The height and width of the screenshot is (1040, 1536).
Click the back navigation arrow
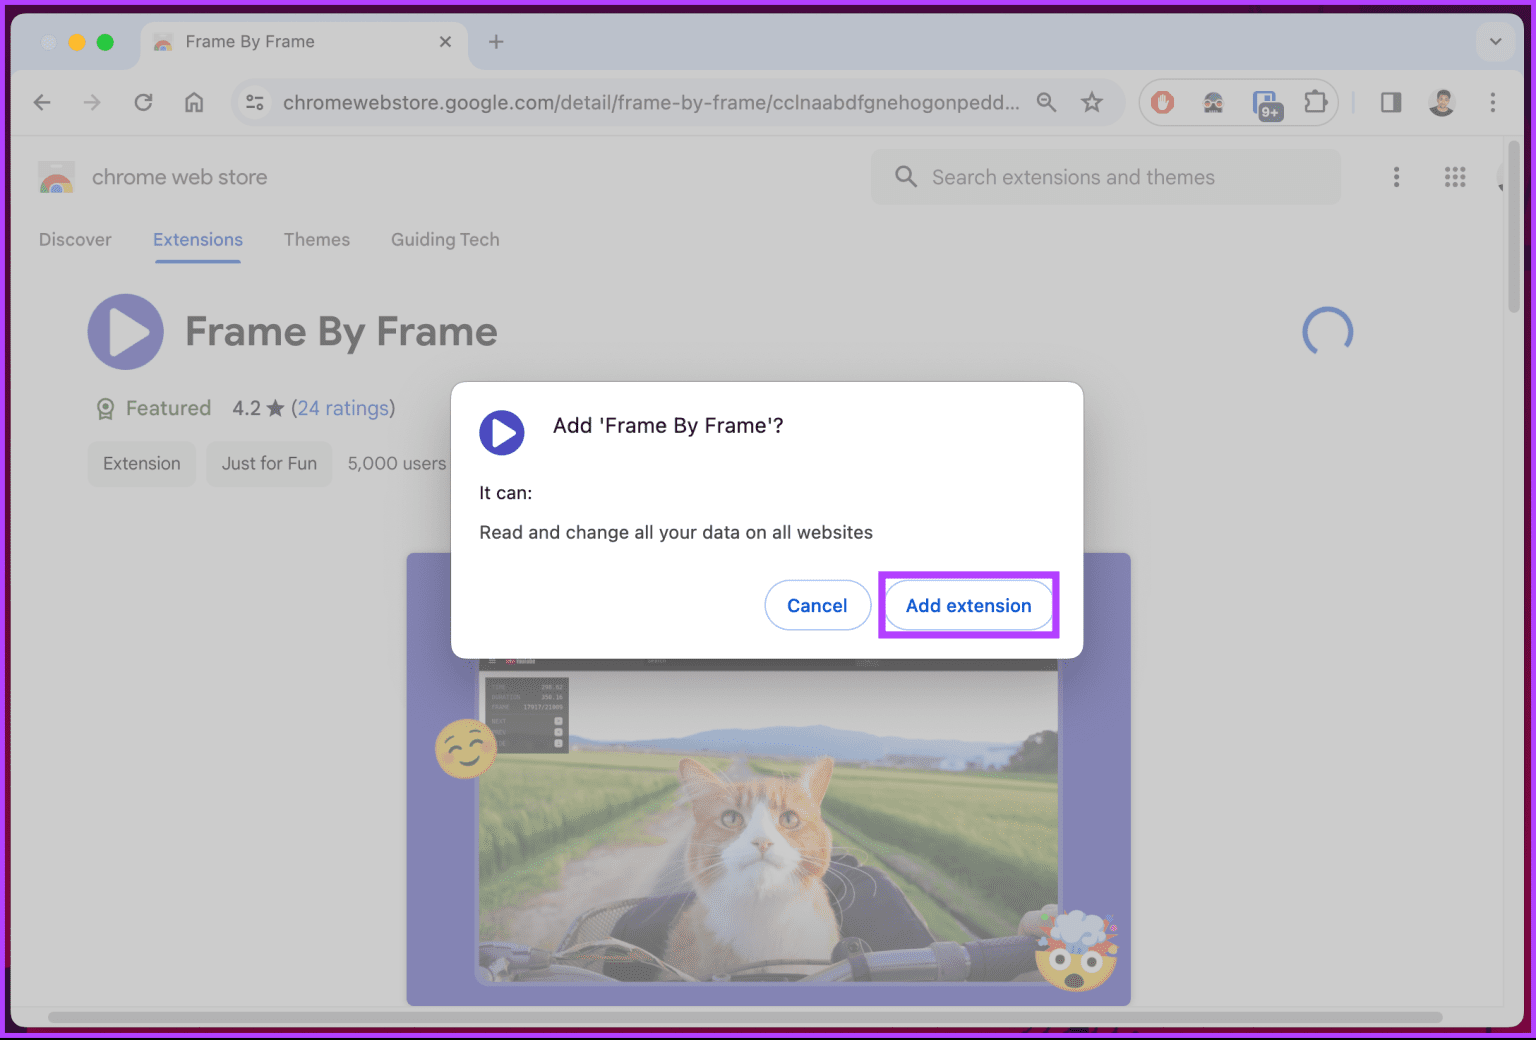pyautogui.click(x=42, y=102)
